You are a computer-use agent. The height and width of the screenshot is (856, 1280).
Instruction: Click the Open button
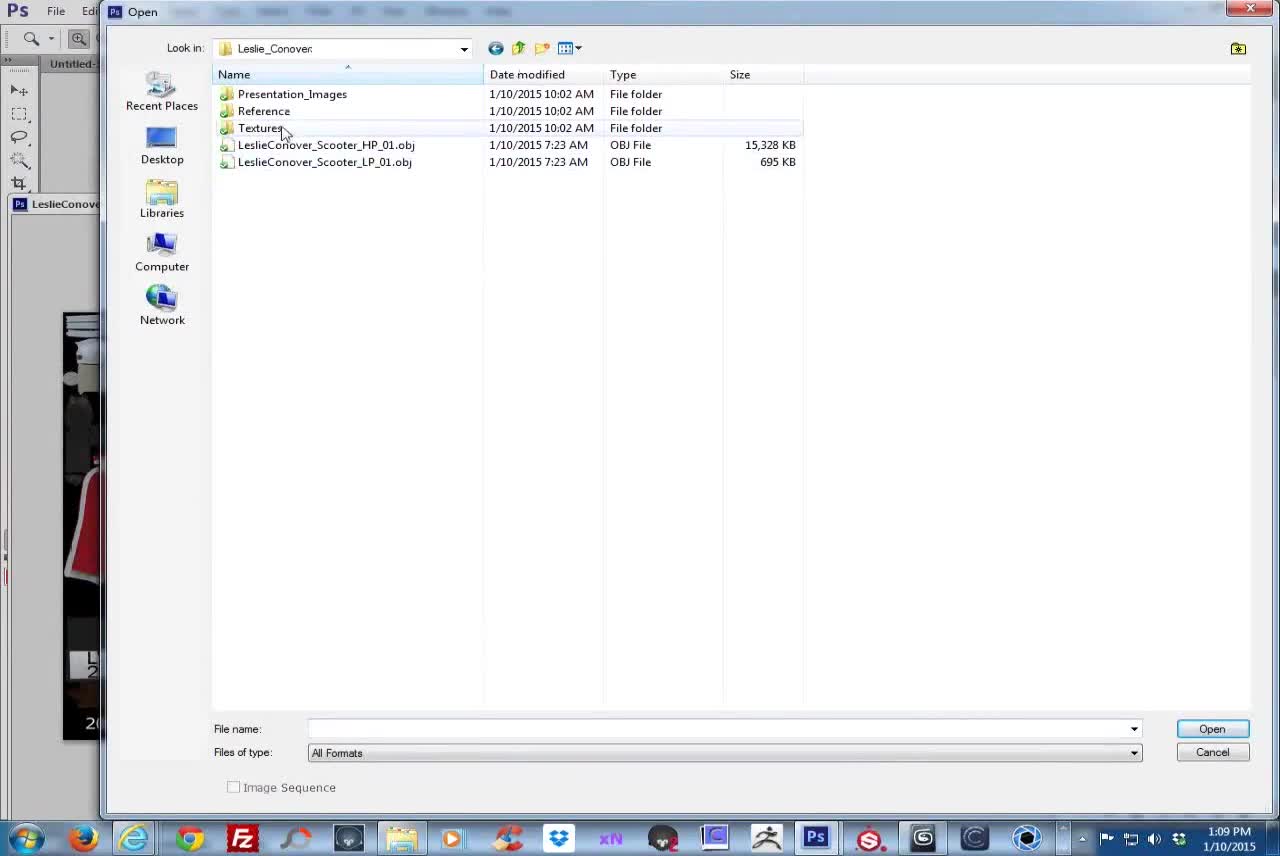coord(1212,729)
